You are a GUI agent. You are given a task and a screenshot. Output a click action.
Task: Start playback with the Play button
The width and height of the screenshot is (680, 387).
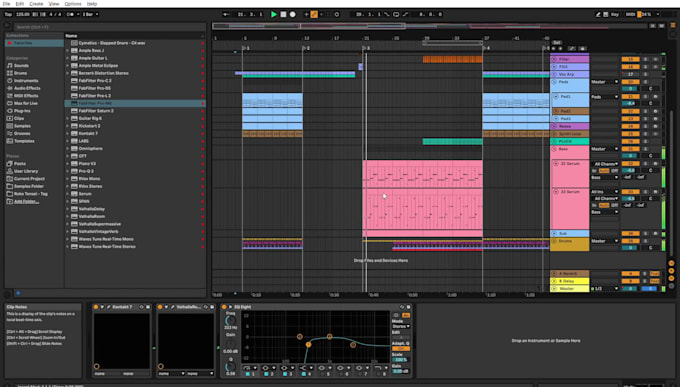[274, 14]
